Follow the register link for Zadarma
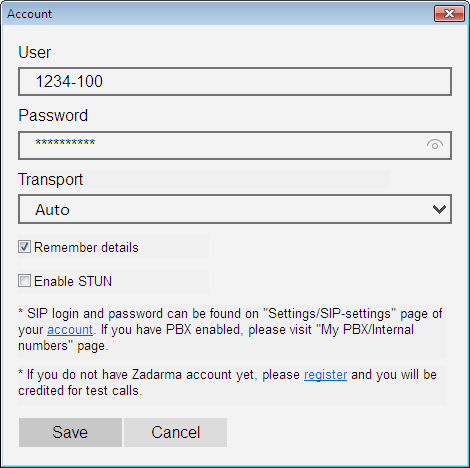 325,375
